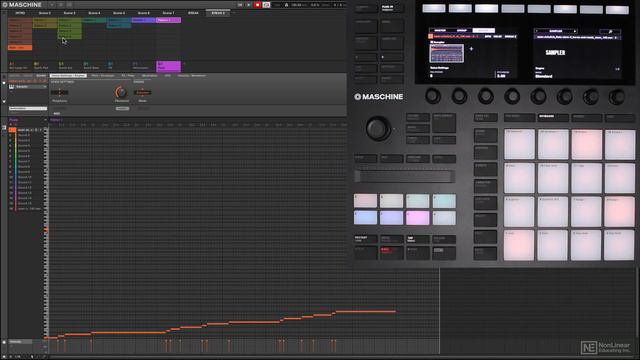Click the metronome icon beside the tempo

(x=286, y=5)
